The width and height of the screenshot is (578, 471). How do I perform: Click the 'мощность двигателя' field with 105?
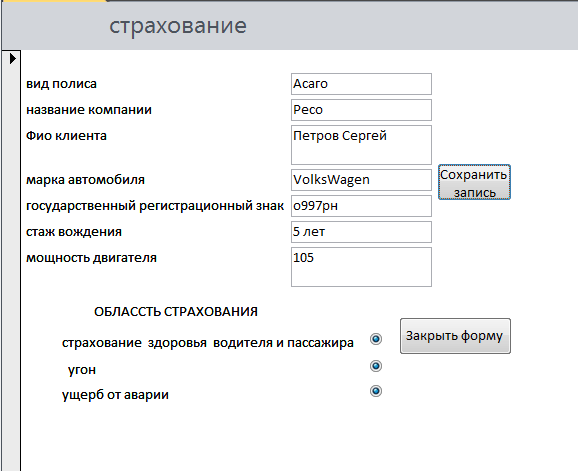[x=361, y=267]
